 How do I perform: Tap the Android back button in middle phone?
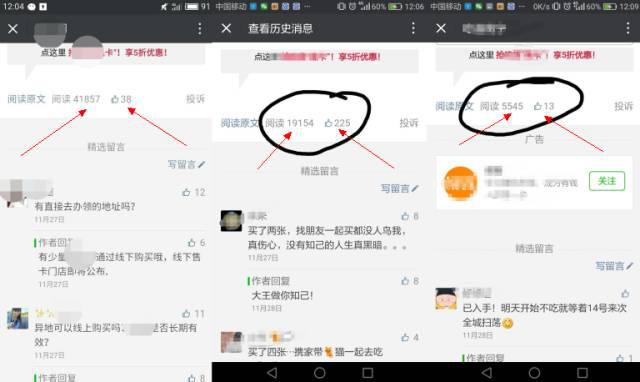click(272, 373)
